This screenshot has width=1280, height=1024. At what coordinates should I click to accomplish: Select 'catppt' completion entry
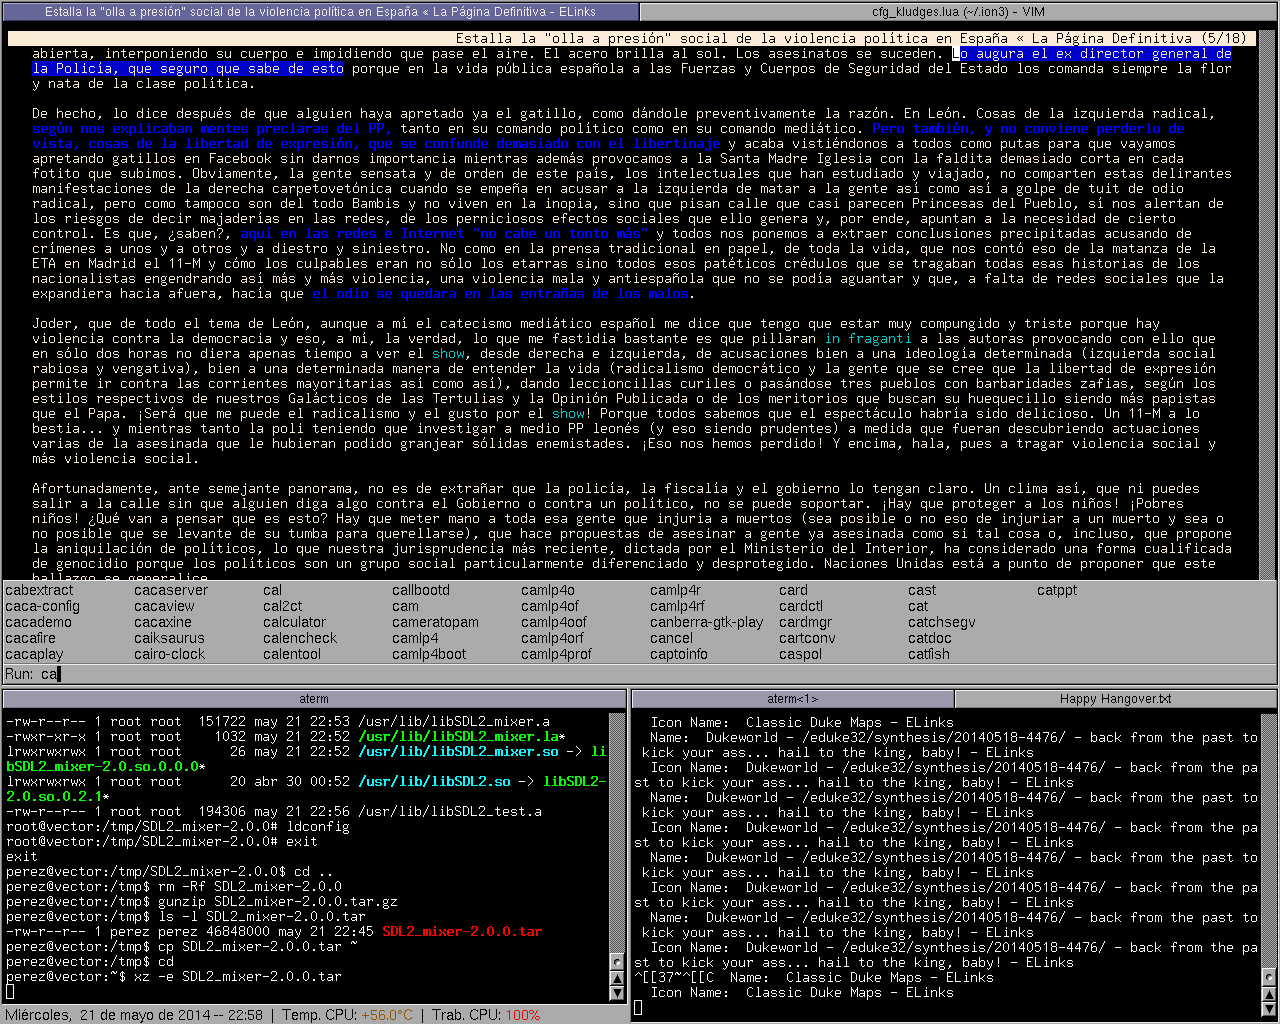coord(1057,590)
